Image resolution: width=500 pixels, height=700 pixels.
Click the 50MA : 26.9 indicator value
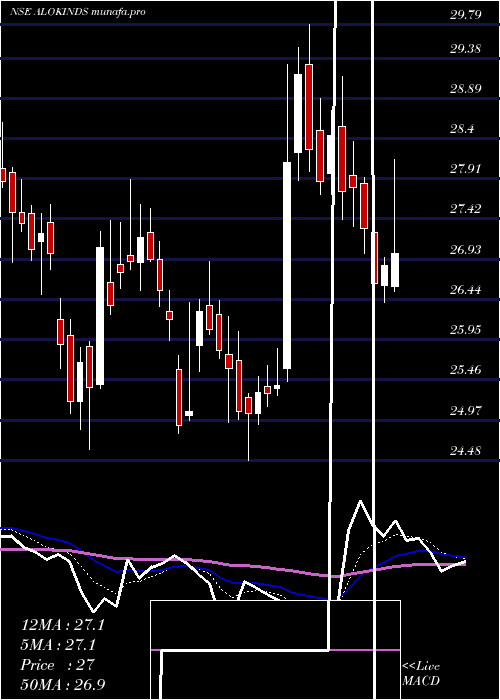pos(63,684)
